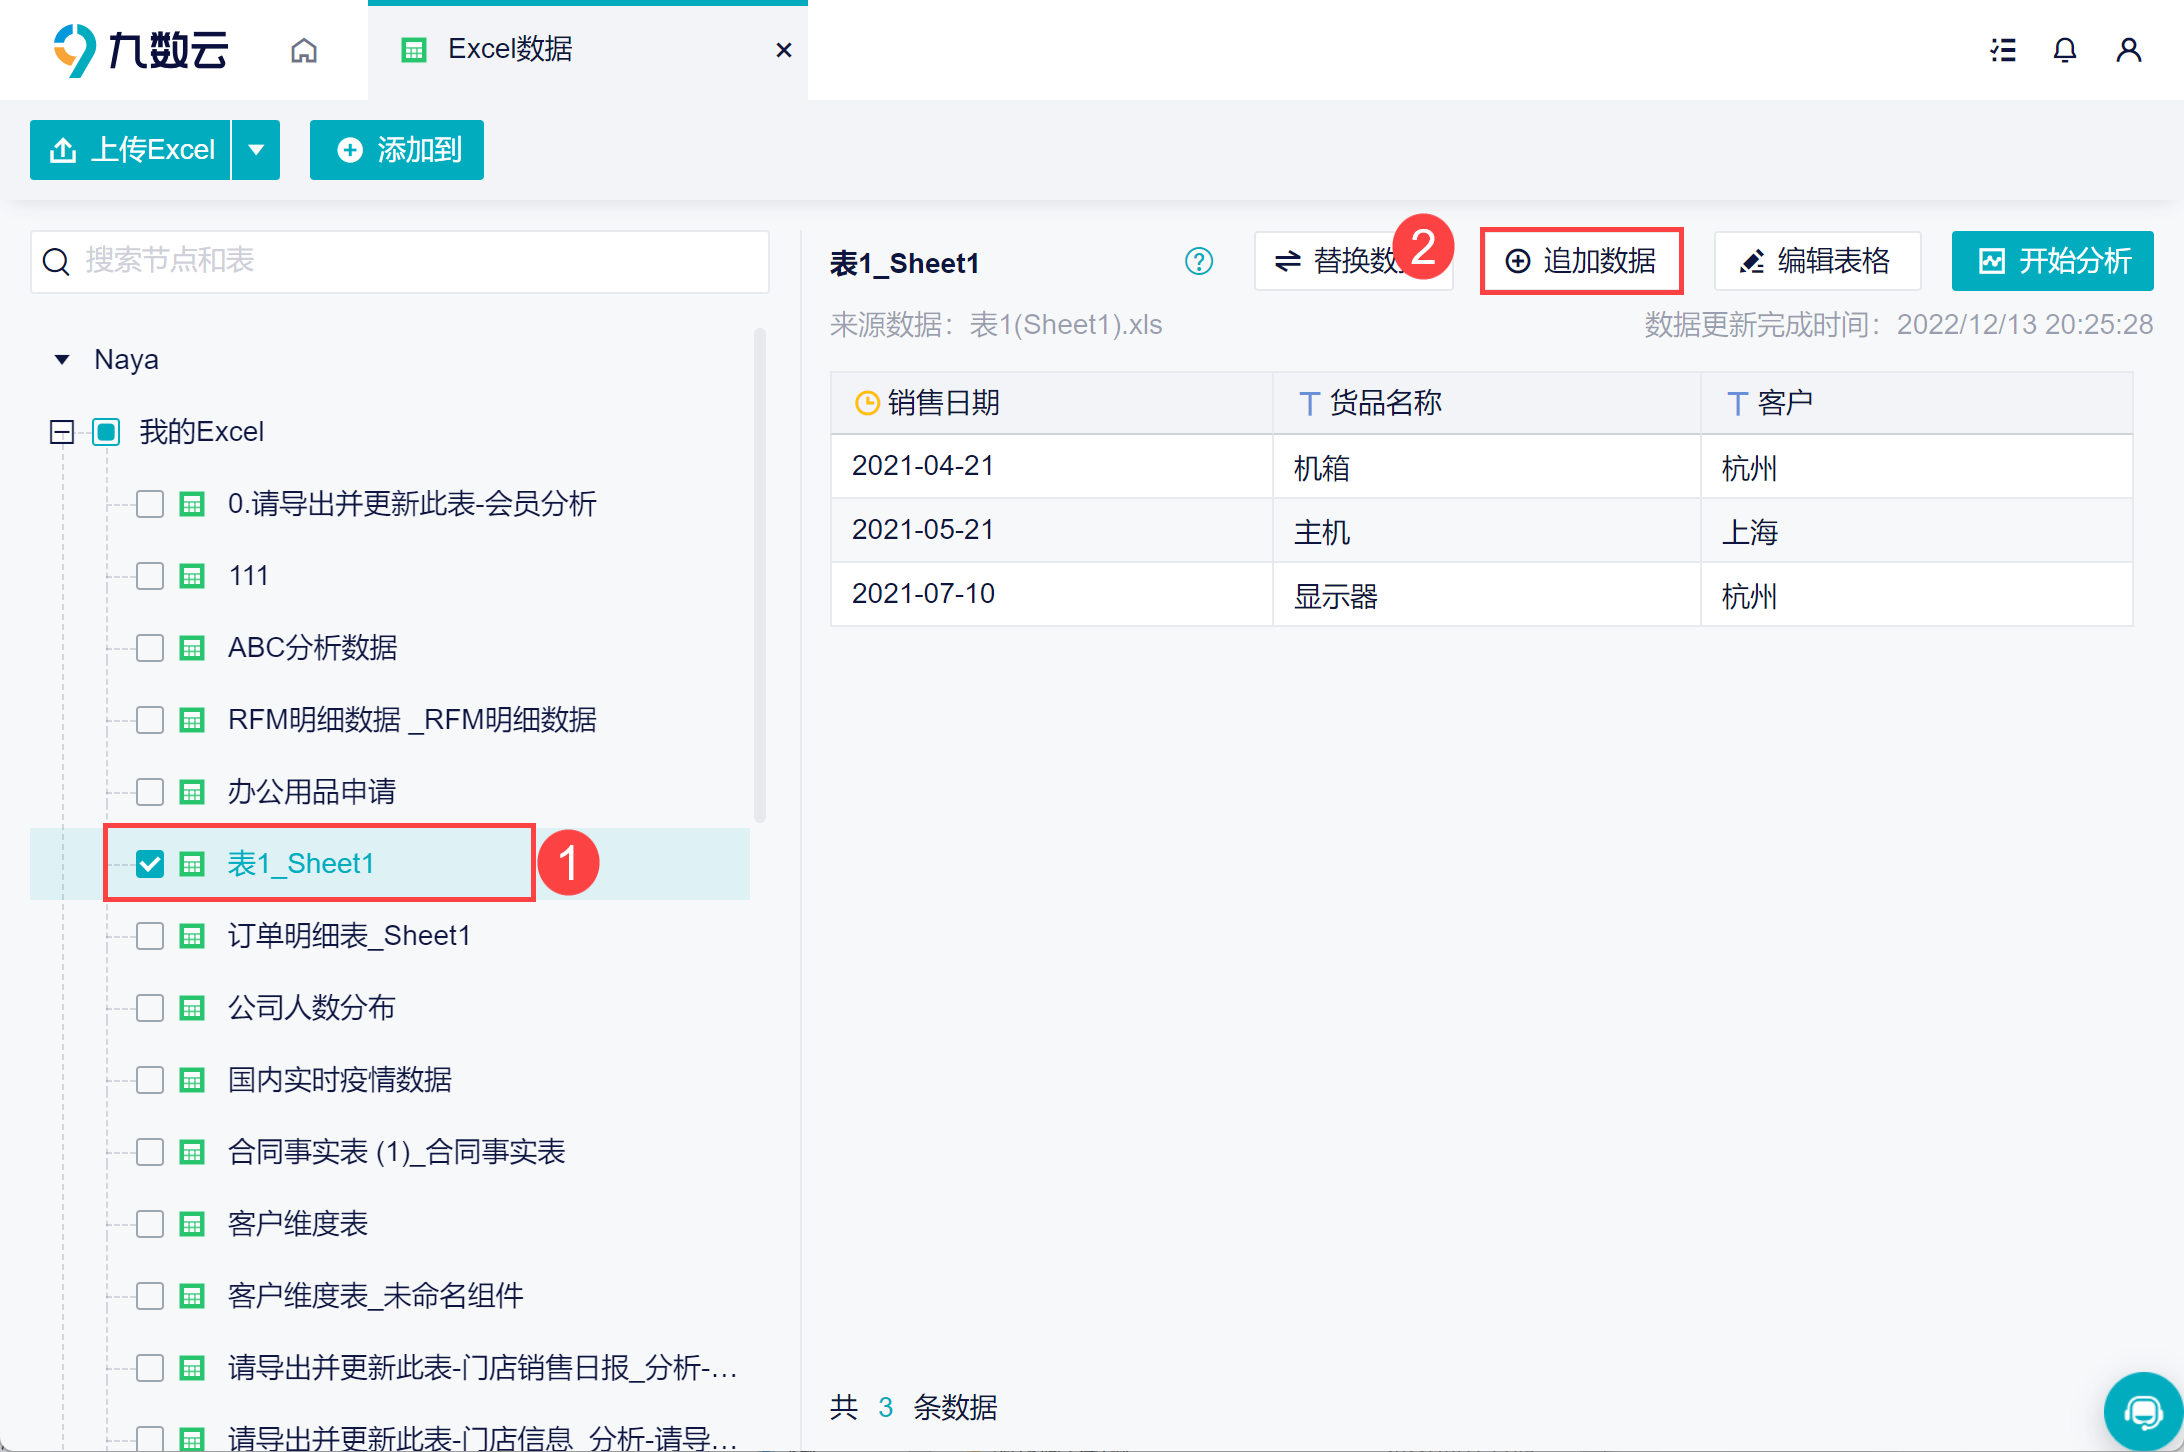Open notifications bell icon
2184x1452 pixels.
tap(2065, 50)
